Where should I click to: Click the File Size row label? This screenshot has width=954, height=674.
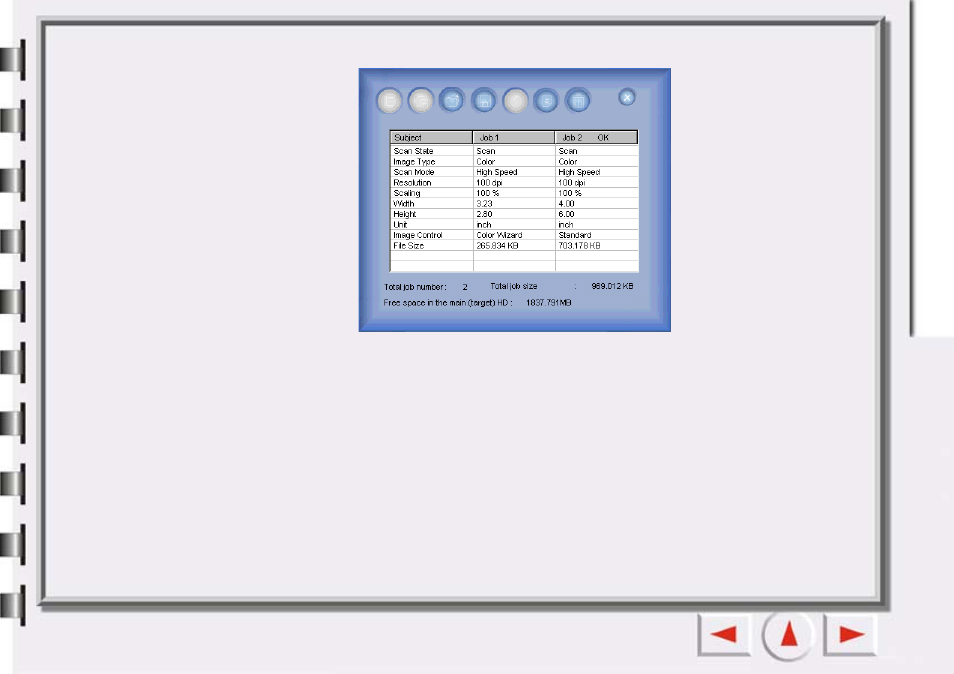pyautogui.click(x=409, y=246)
